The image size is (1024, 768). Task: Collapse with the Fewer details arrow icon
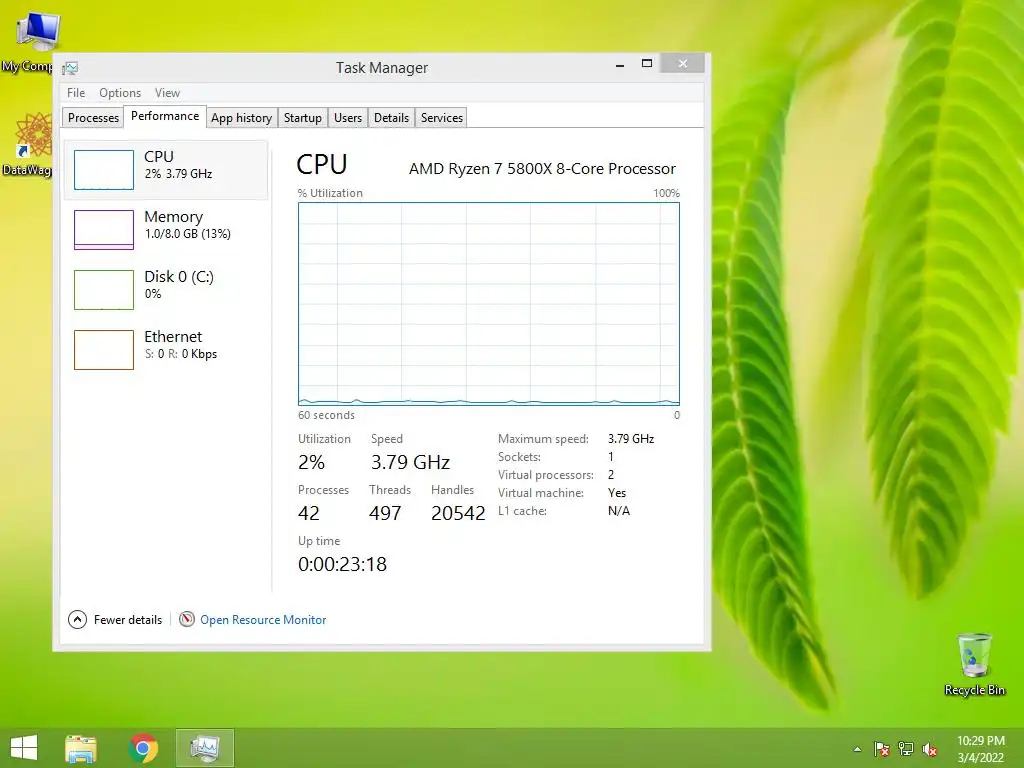click(77, 620)
